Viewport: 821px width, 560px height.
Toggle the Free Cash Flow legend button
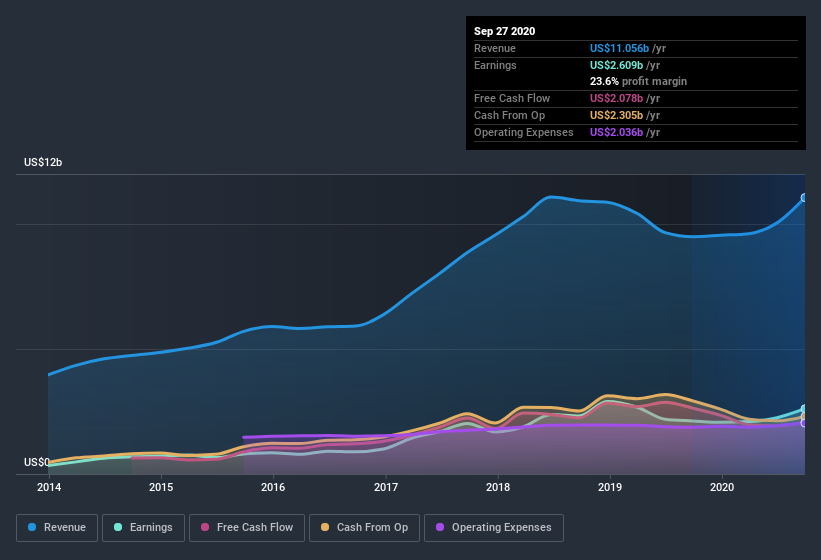point(247,528)
